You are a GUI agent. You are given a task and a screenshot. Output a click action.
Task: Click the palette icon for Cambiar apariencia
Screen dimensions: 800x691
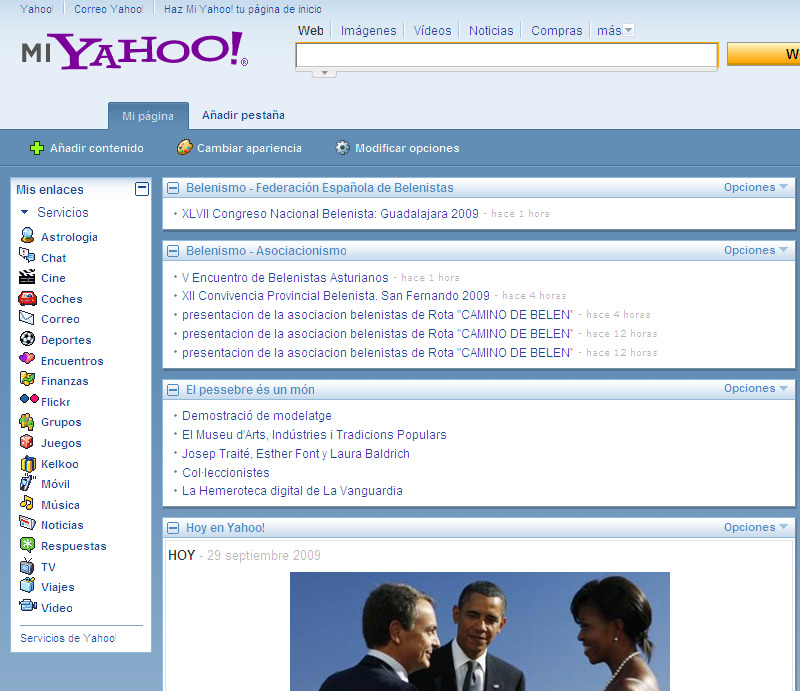184,147
